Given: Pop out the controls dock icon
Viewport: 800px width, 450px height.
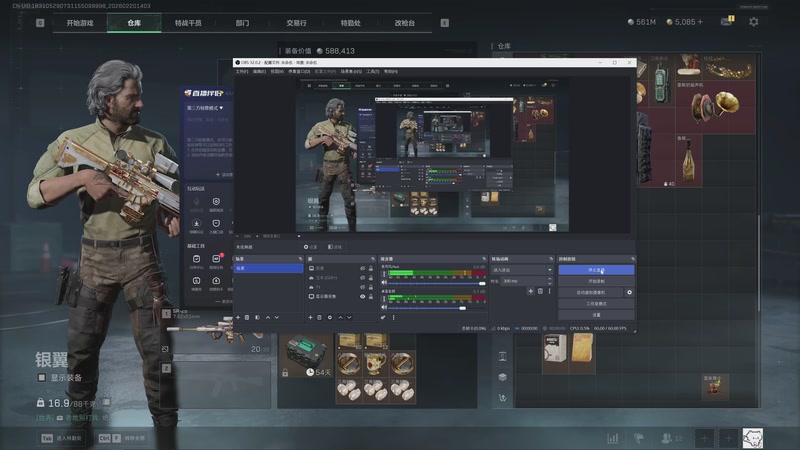Looking at the screenshot, I should click(632, 259).
